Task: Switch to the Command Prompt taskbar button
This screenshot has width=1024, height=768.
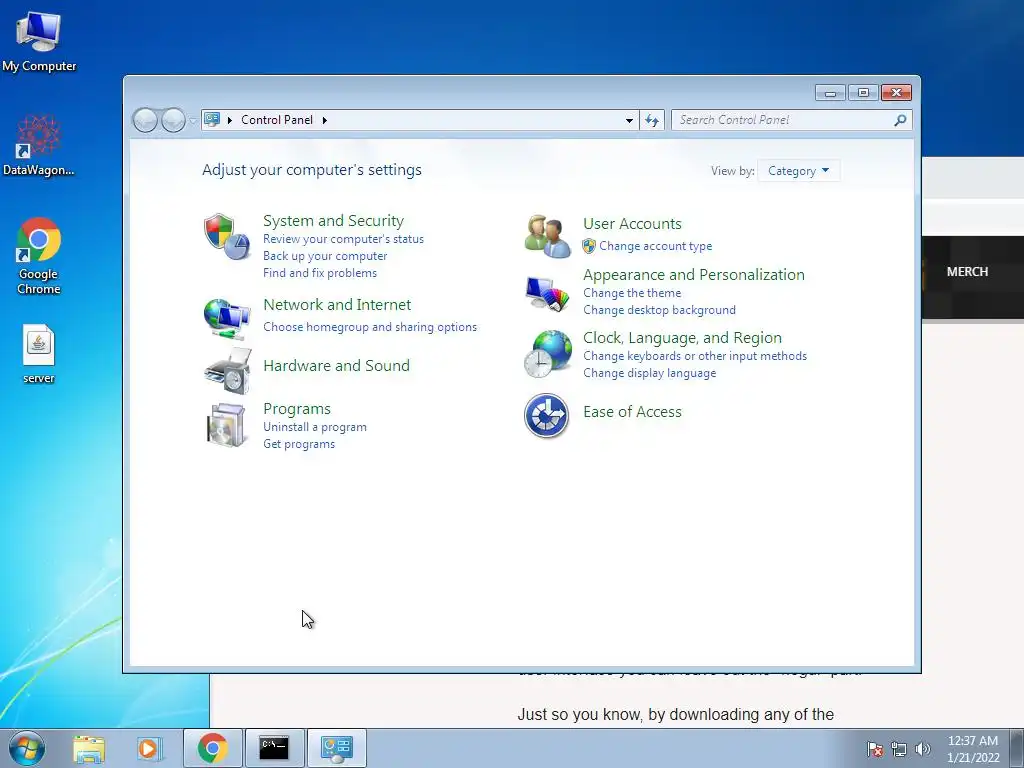Action: coord(274,748)
